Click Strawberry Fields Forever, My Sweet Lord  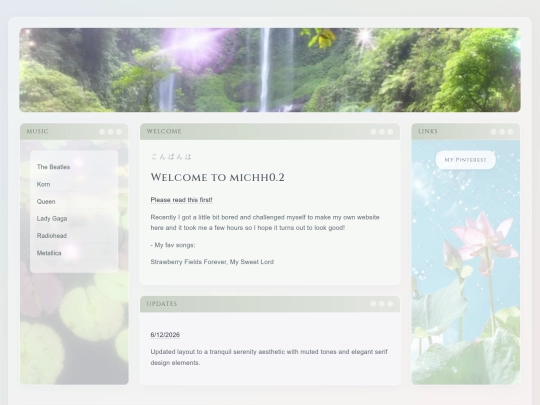pos(212,262)
